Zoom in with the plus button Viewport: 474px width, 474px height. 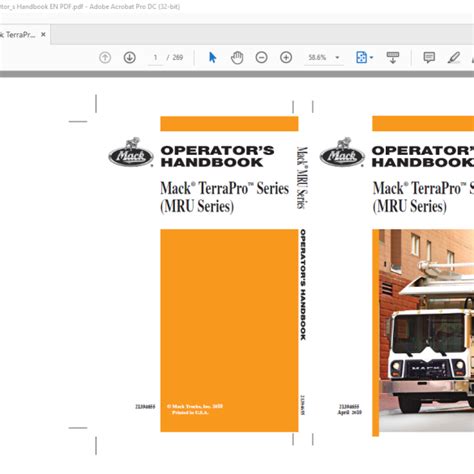(286, 58)
